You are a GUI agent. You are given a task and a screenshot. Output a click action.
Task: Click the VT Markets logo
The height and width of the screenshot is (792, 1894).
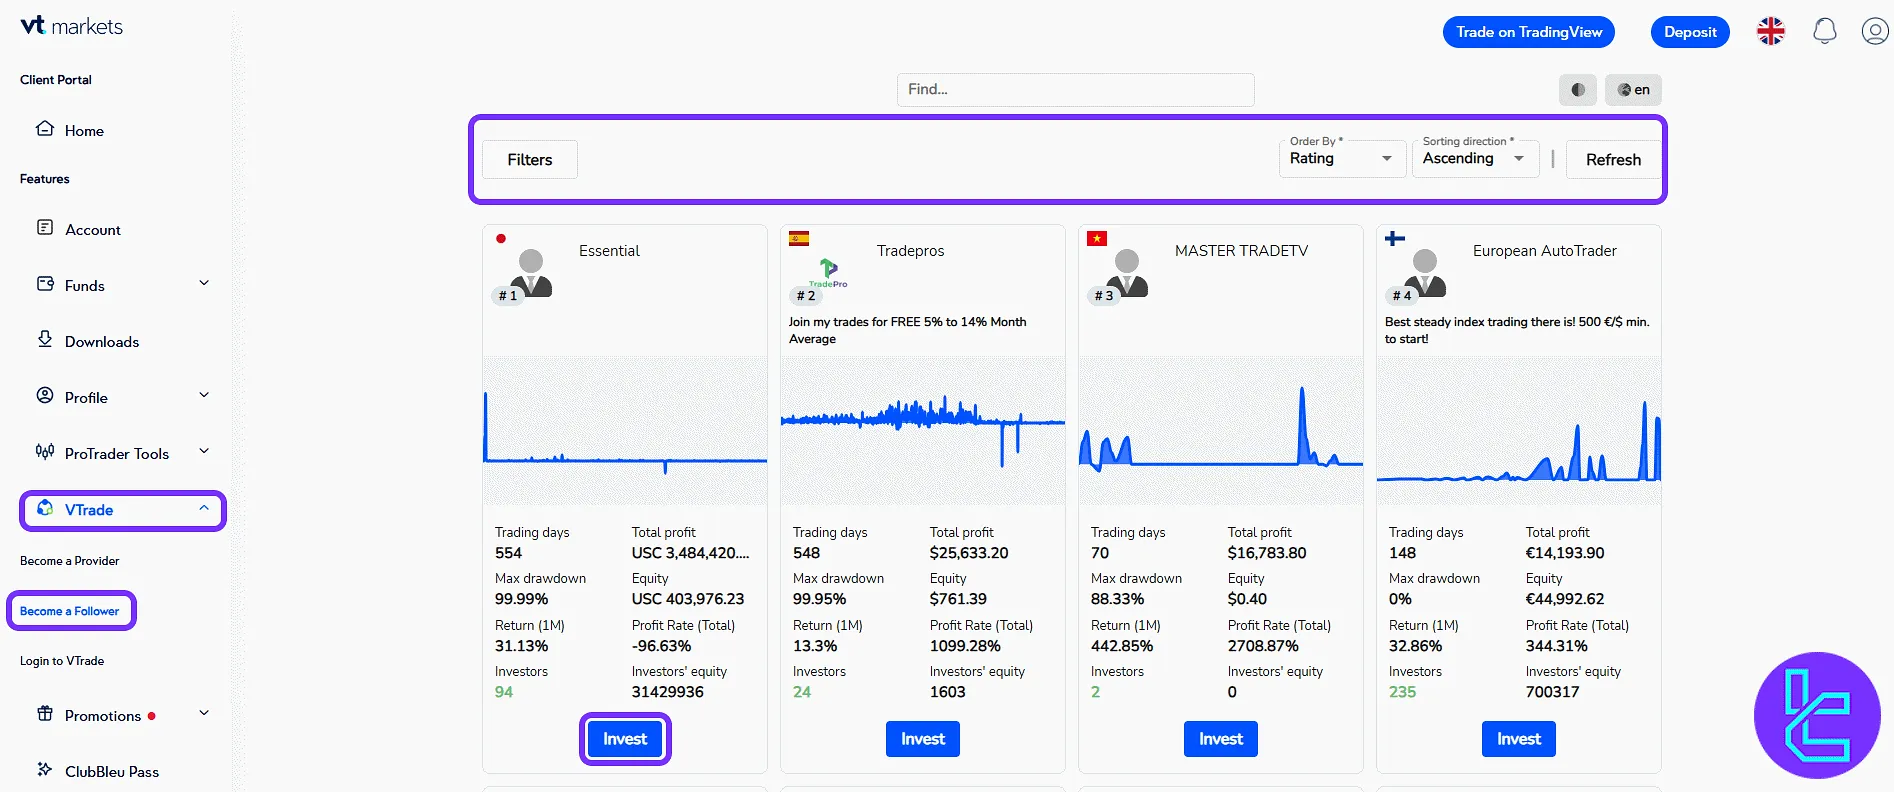72,26
